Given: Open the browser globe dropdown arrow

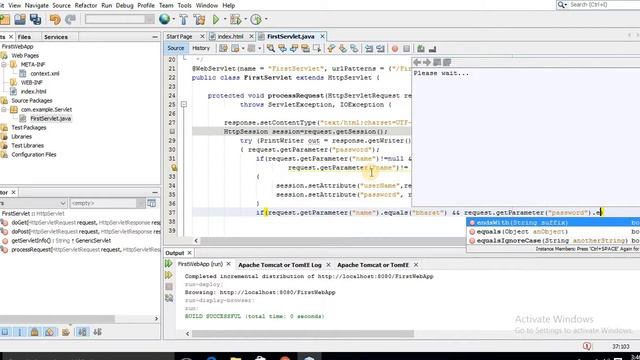Looking at the screenshot, I should (173, 19).
